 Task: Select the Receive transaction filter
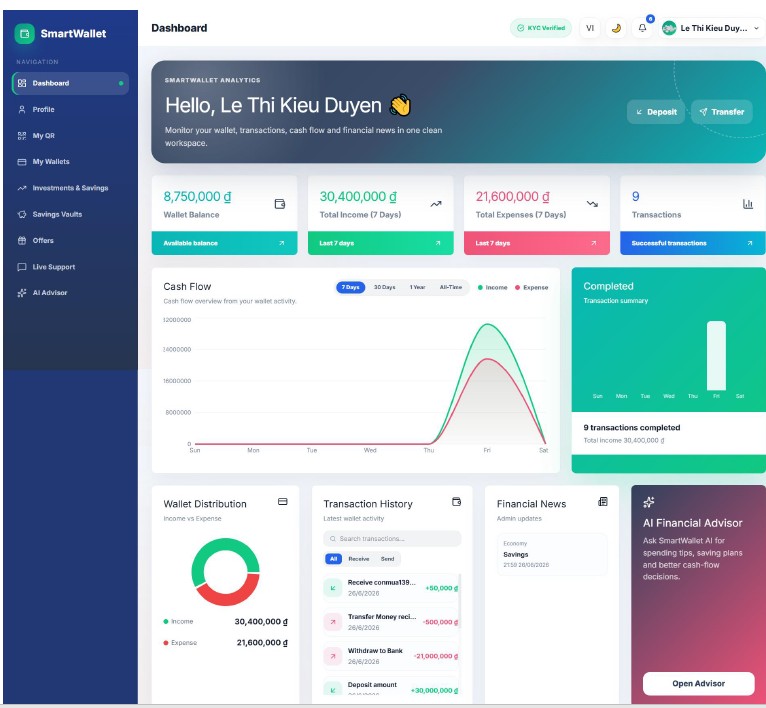[x=359, y=558]
